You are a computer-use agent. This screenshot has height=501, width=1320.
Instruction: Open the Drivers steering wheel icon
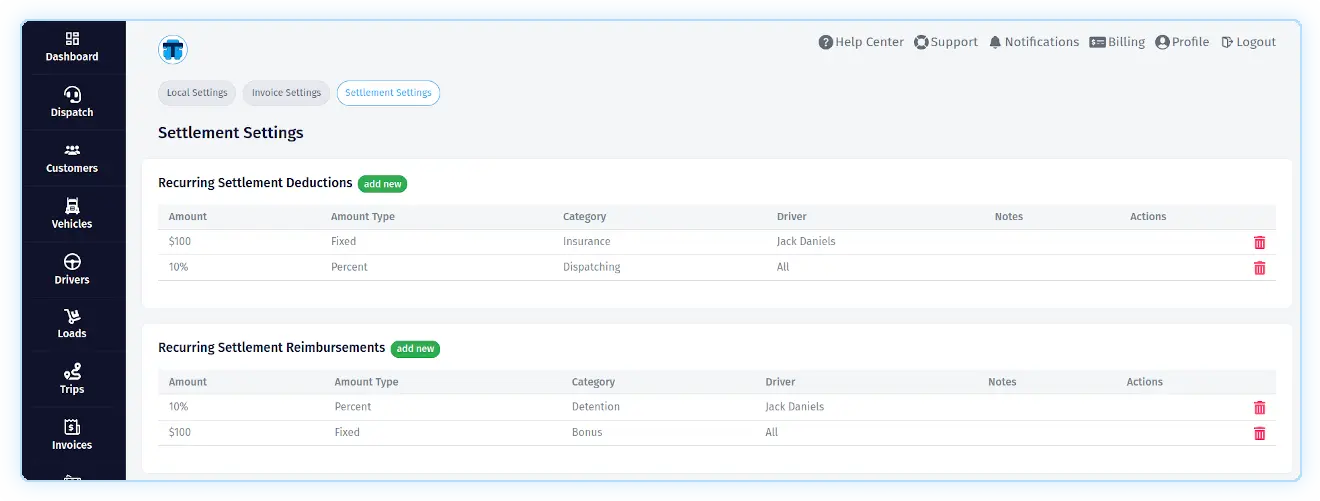[72, 262]
